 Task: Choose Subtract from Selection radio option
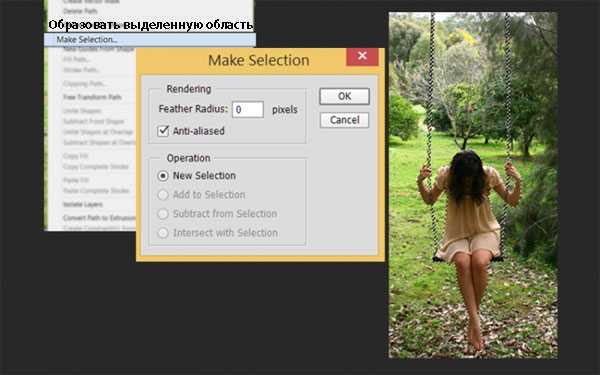click(163, 214)
